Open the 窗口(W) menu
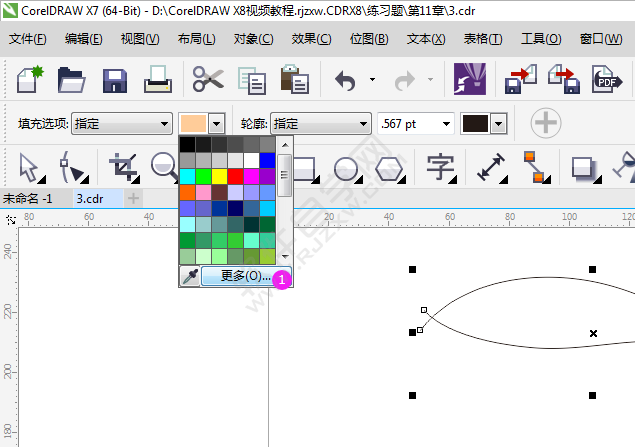The width and height of the screenshot is (635, 447). [x=601, y=39]
